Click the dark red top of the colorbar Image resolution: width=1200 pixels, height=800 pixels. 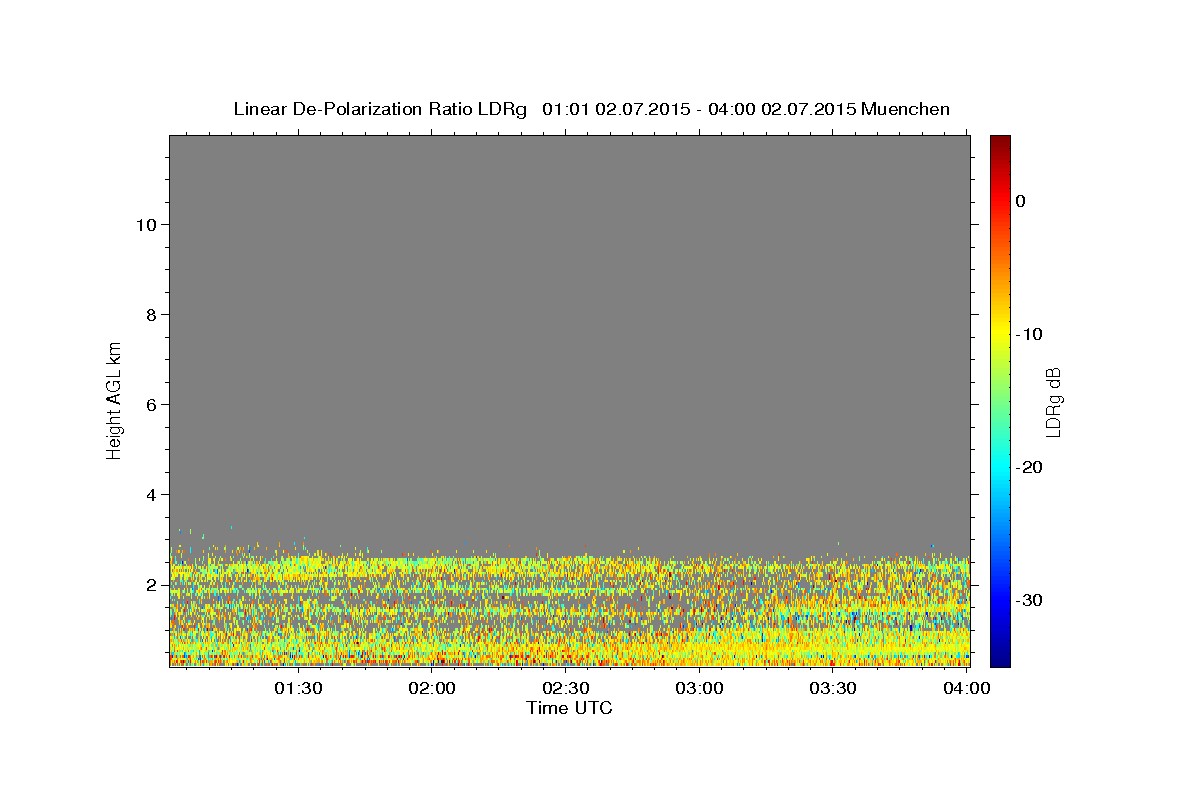(x=1000, y=142)
